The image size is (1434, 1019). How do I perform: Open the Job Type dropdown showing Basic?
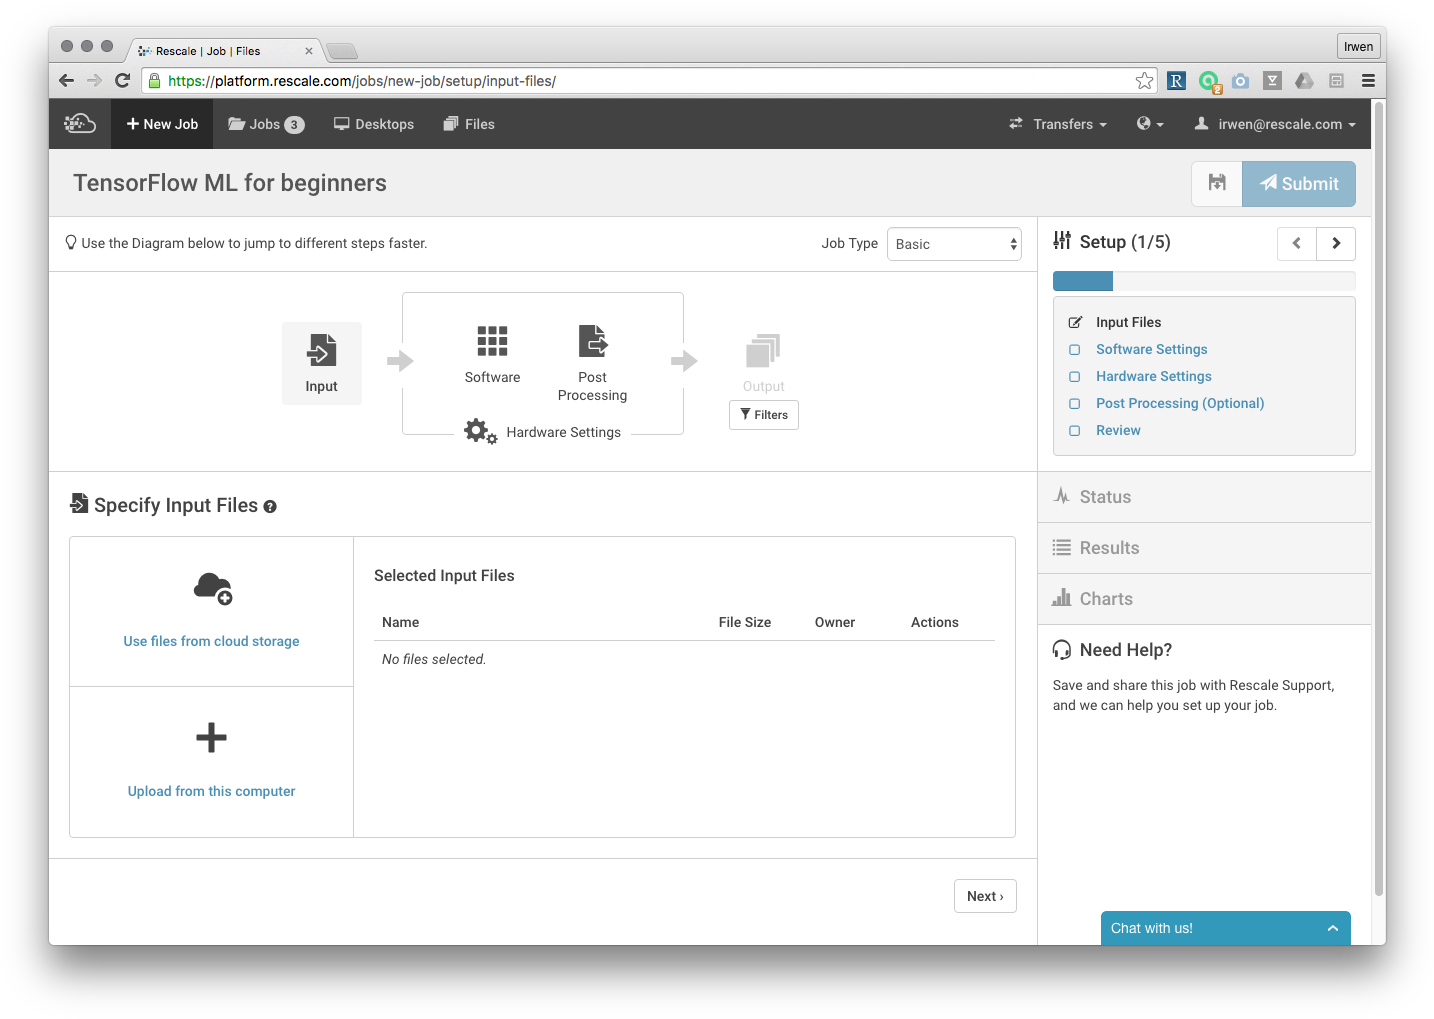953,243
